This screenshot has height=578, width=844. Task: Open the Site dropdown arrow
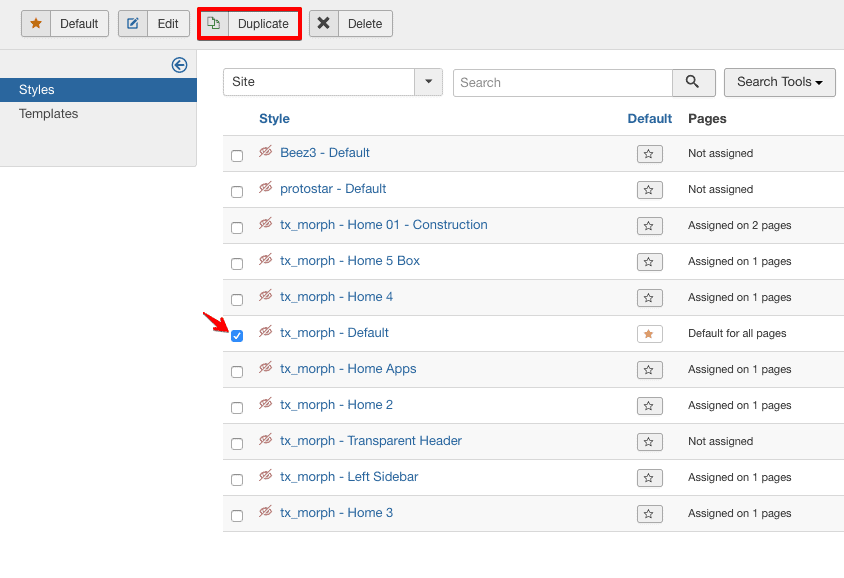point(428,82)
